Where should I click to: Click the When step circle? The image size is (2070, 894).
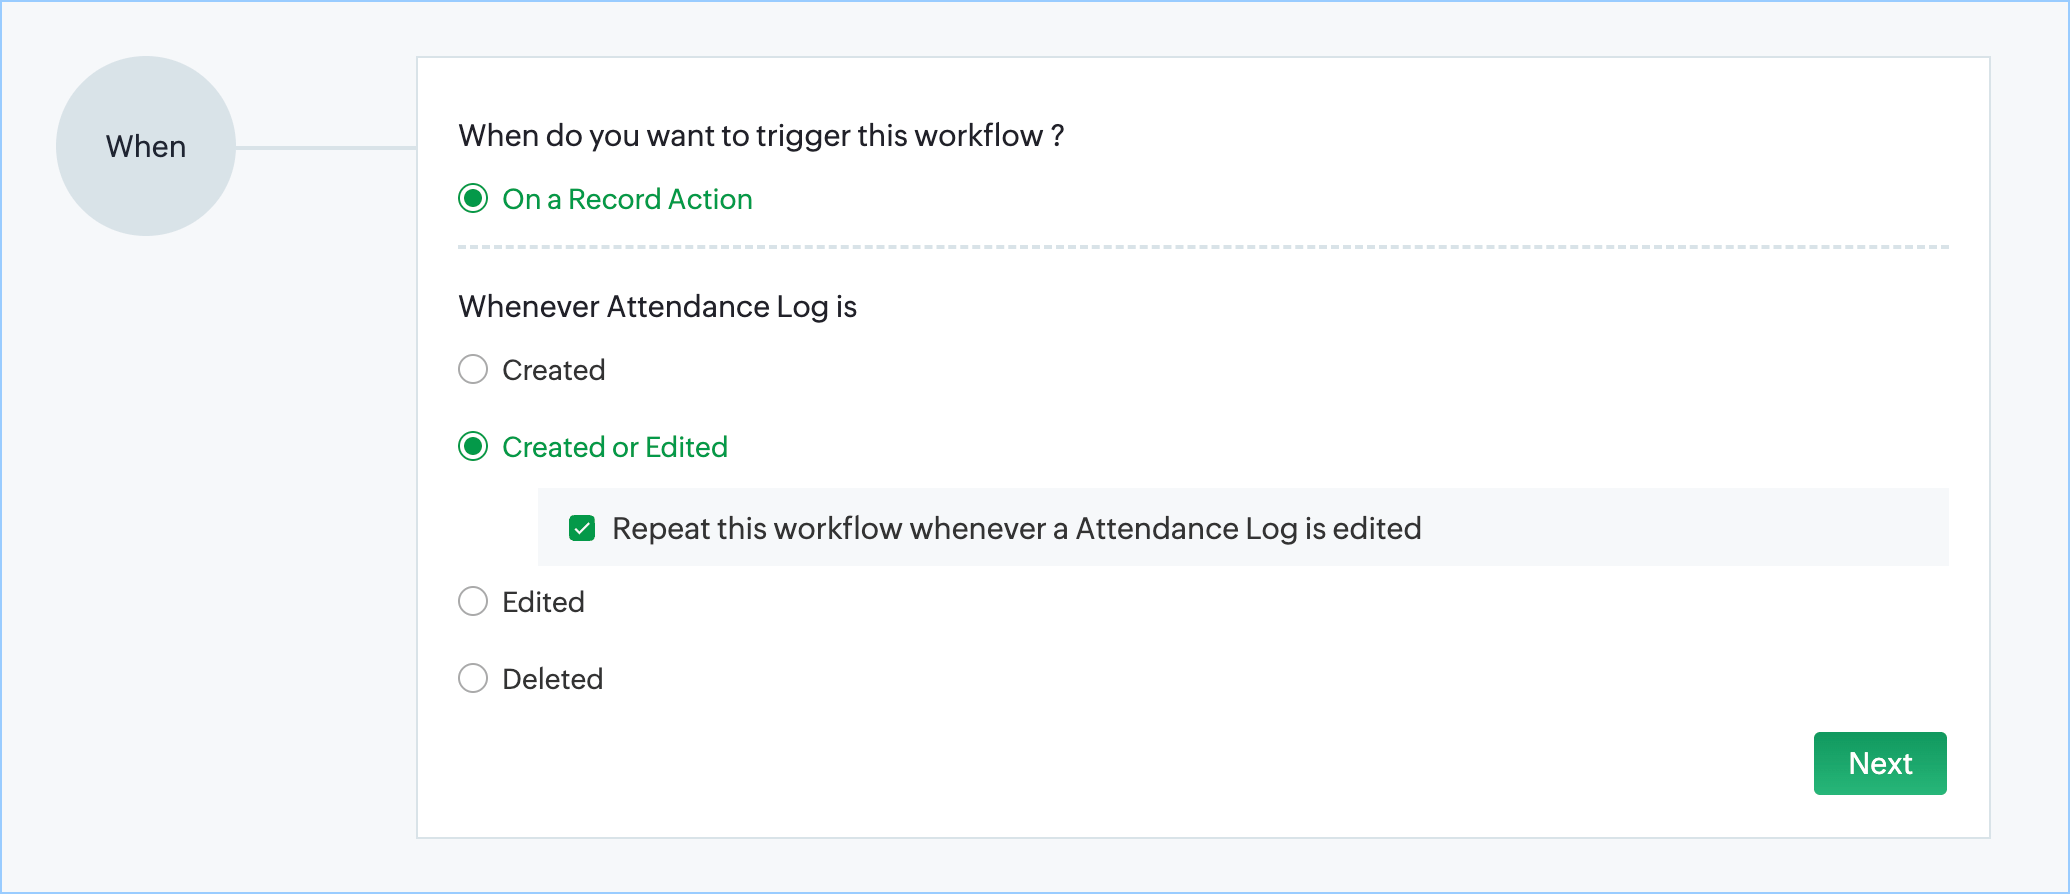coord(146,146)
